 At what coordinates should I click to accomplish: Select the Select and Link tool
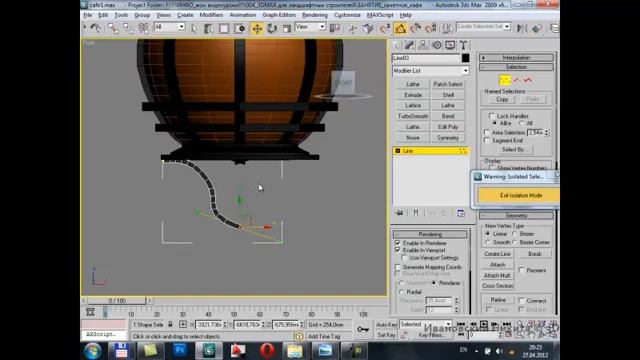113,28
